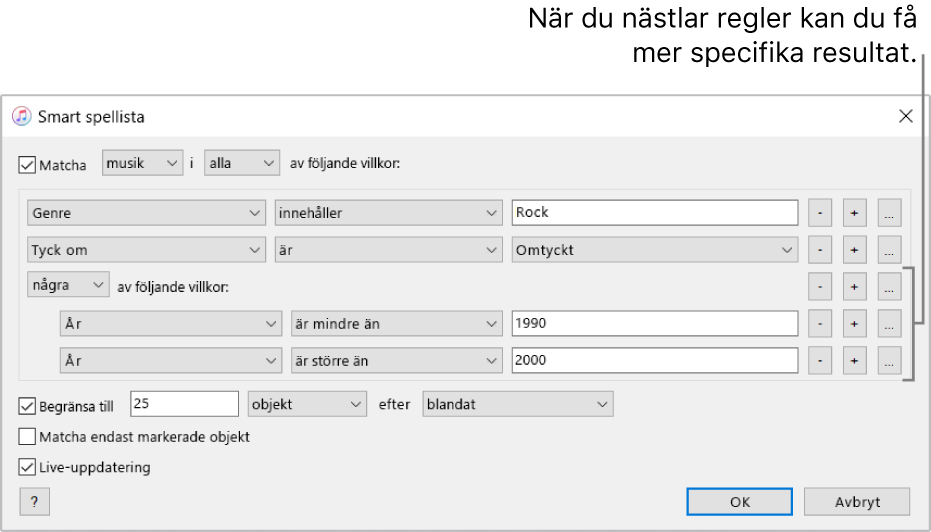This screenshot has width=931, height=532.
Task: Remove the 2000 year rule
Action: point(820,360)
